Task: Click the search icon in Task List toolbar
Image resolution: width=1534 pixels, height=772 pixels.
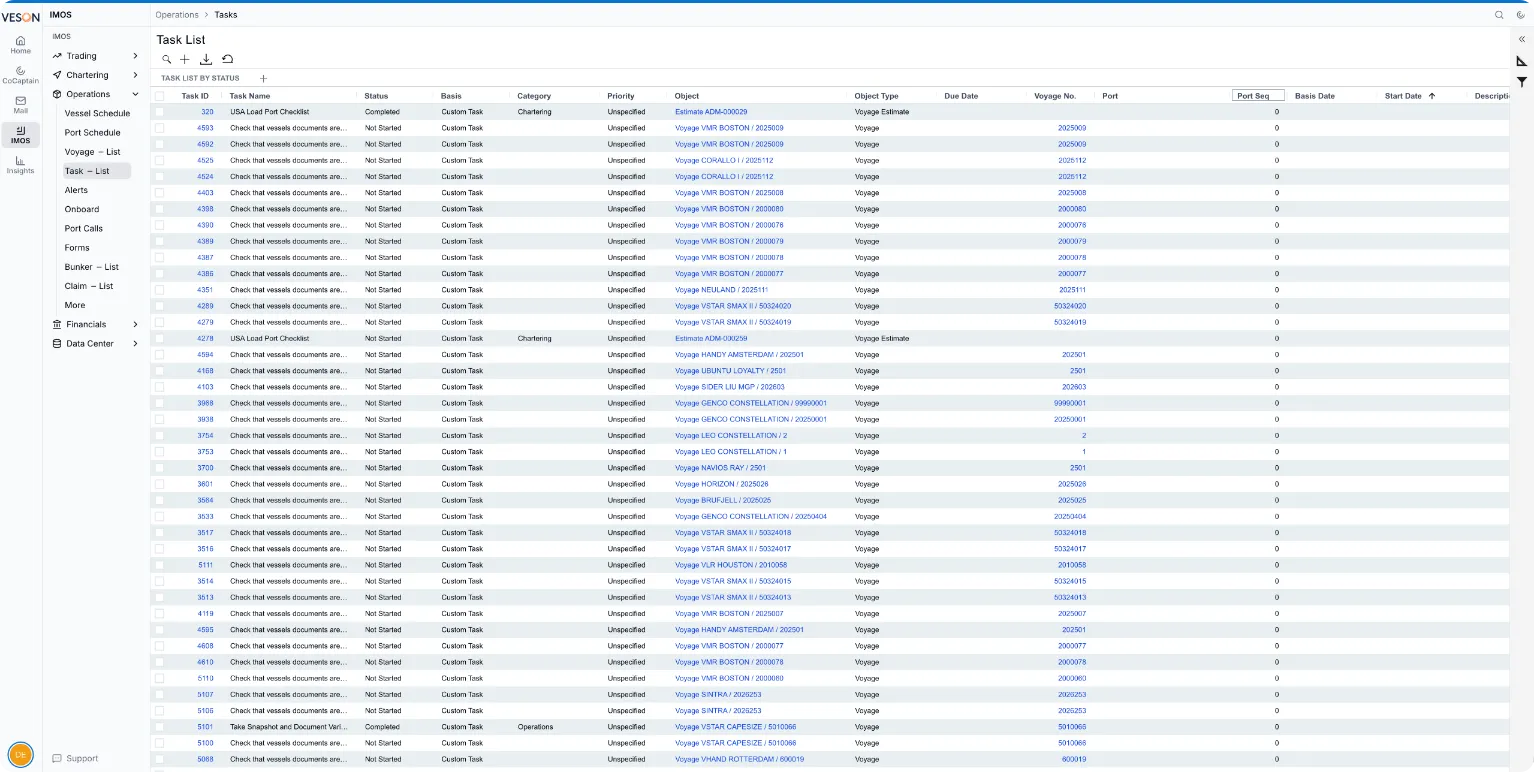Action: [x=166, y=60]
